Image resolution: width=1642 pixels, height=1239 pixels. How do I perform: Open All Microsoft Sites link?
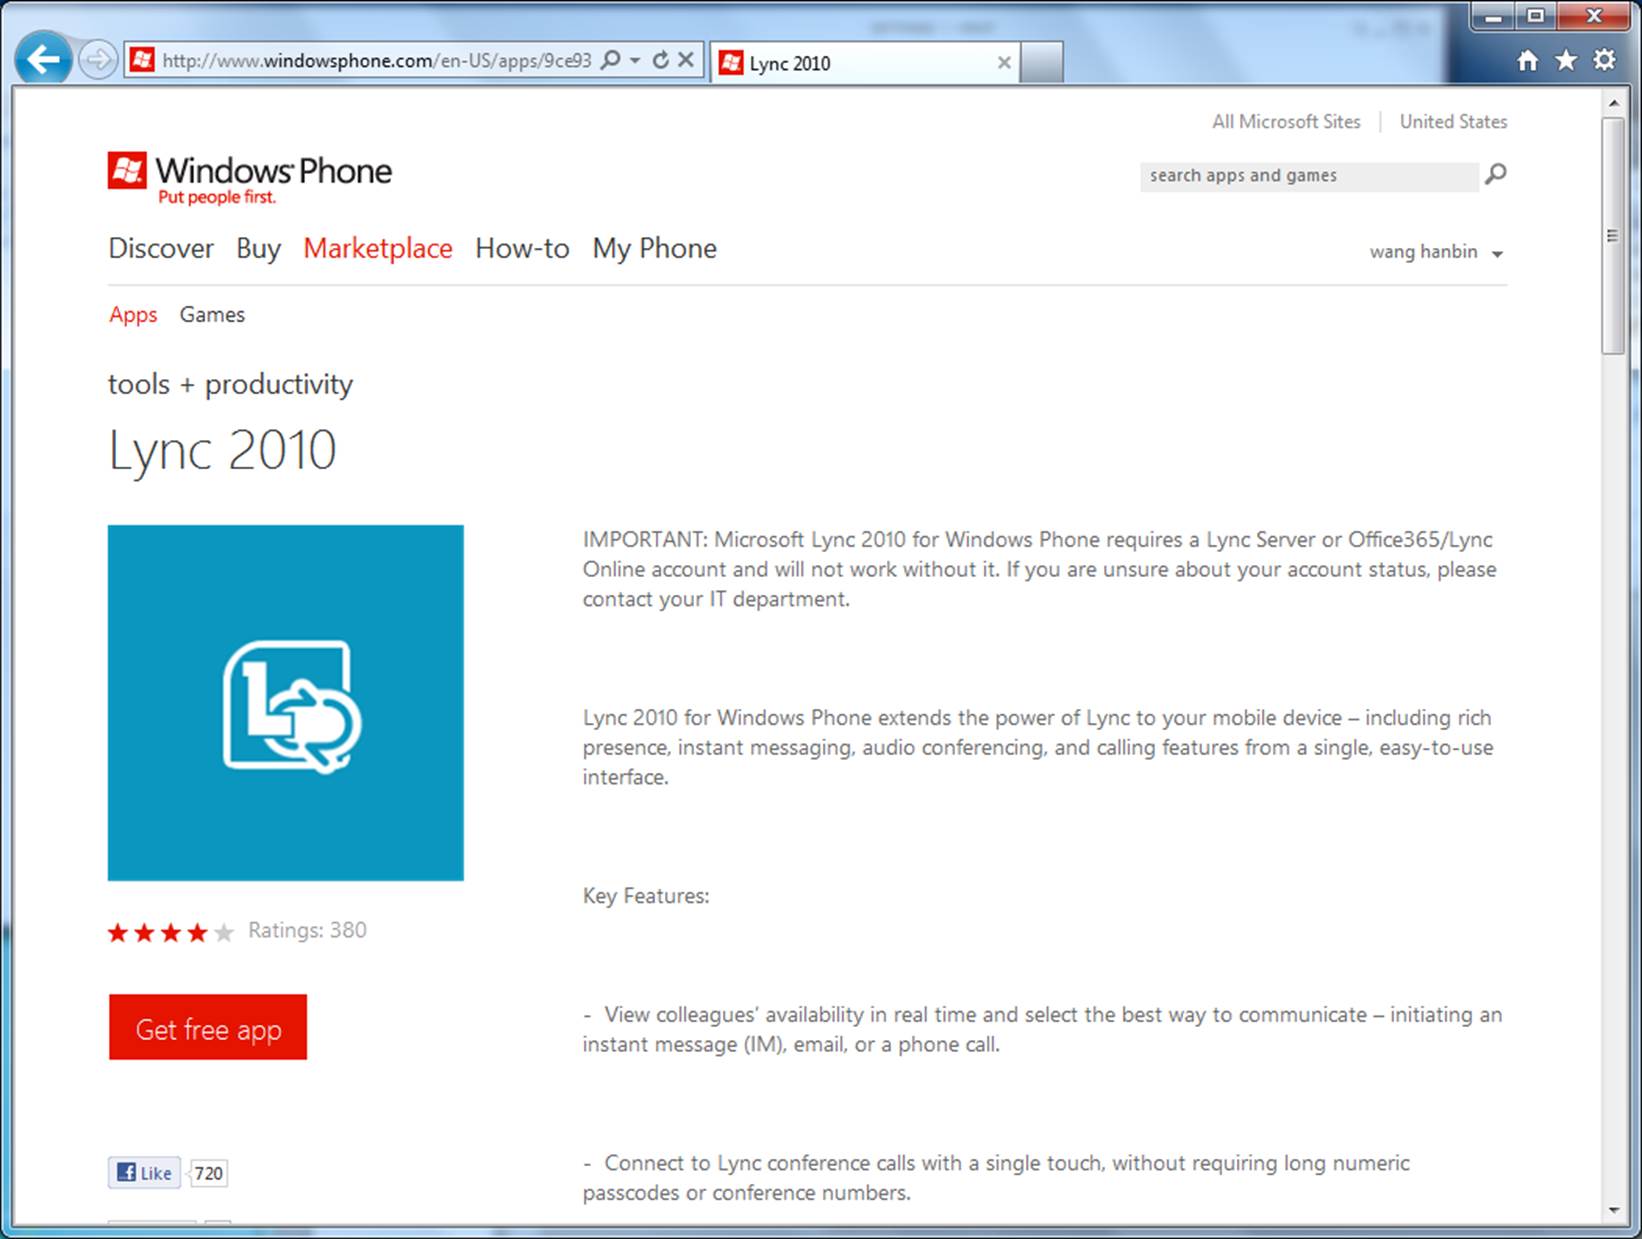tap(1286, 122)
